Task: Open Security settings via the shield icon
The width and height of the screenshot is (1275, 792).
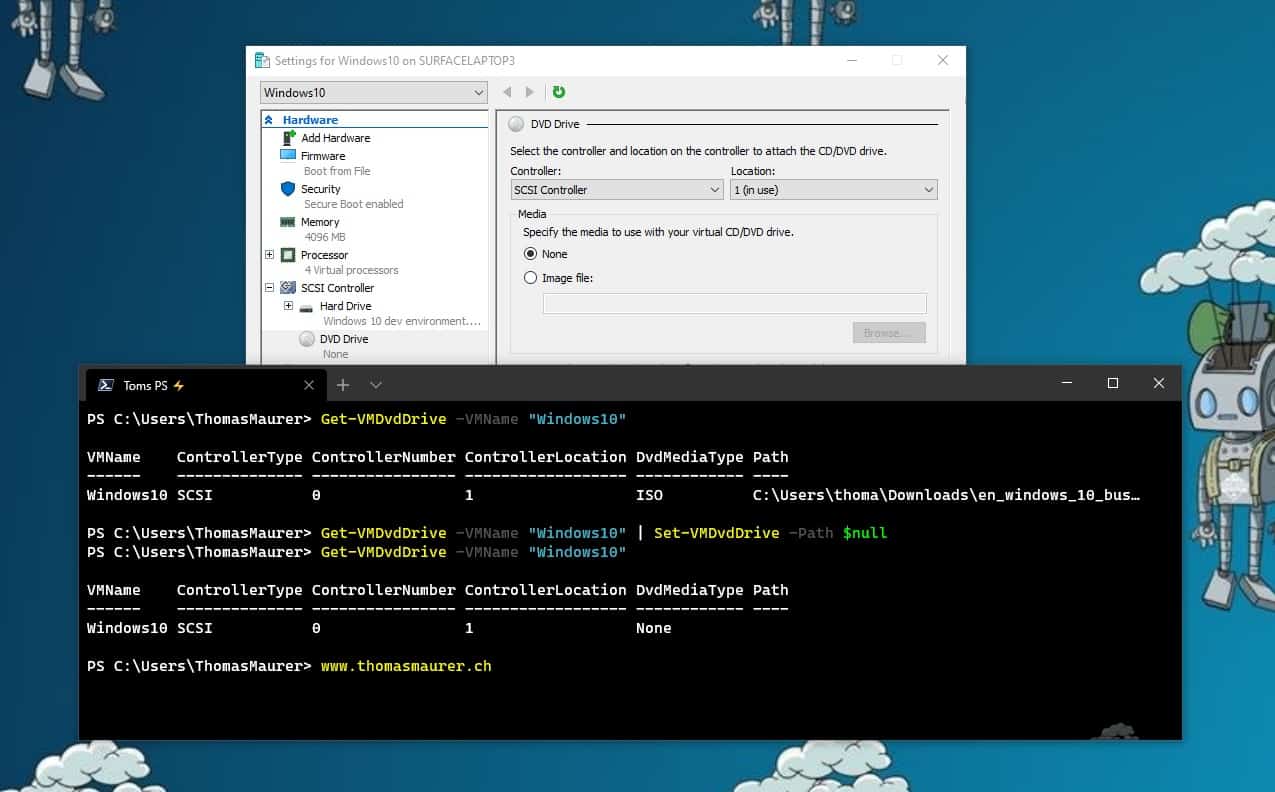Action: point(290,188)
